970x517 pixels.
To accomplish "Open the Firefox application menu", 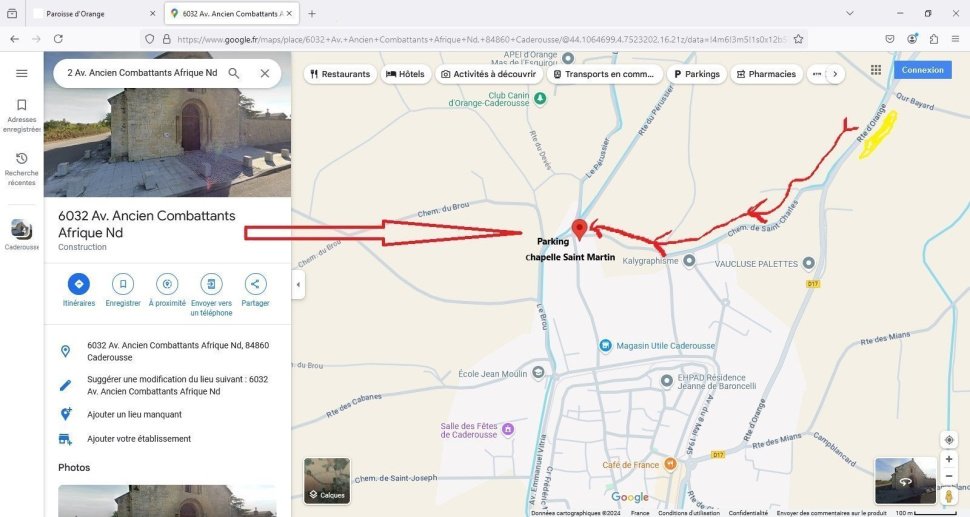I will pos(955,39).
